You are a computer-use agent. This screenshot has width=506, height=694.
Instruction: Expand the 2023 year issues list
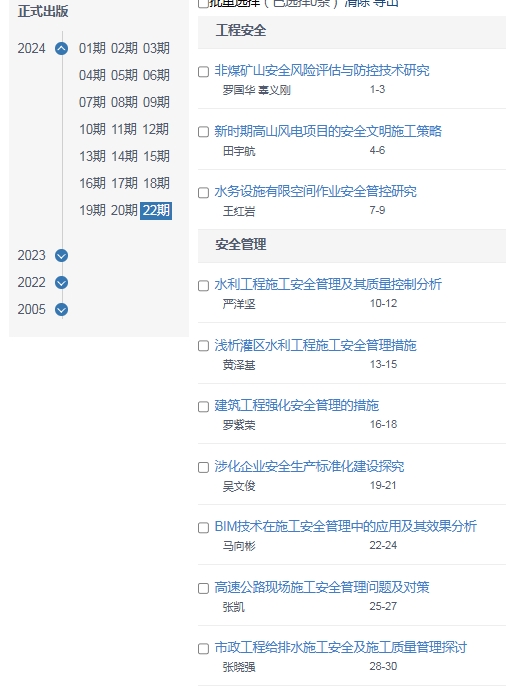point(62,255)
